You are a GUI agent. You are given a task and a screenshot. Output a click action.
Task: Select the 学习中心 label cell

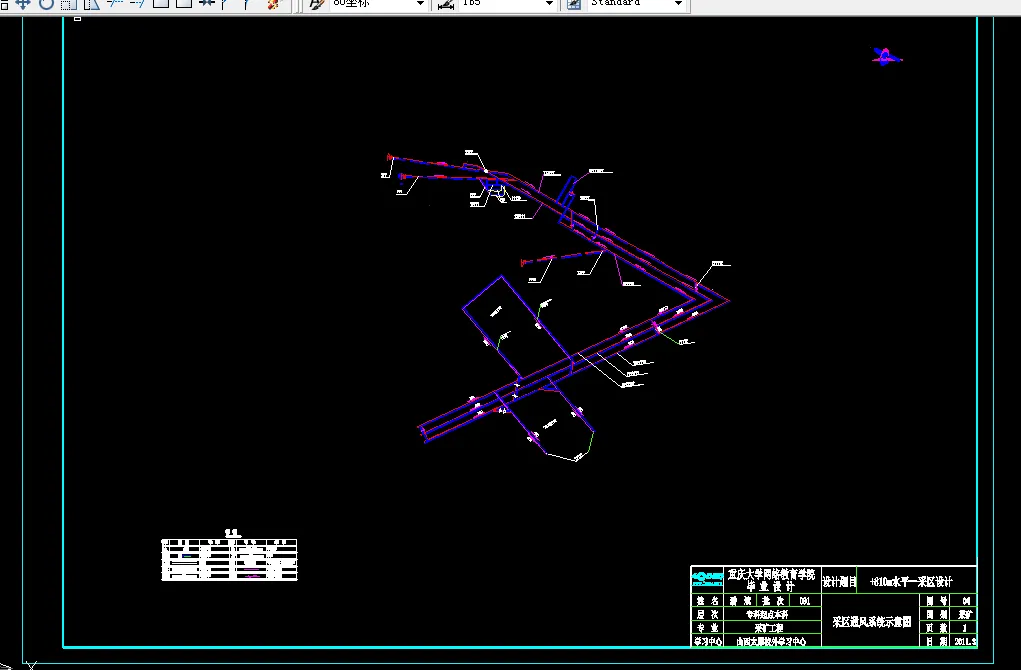pos(707,641)
